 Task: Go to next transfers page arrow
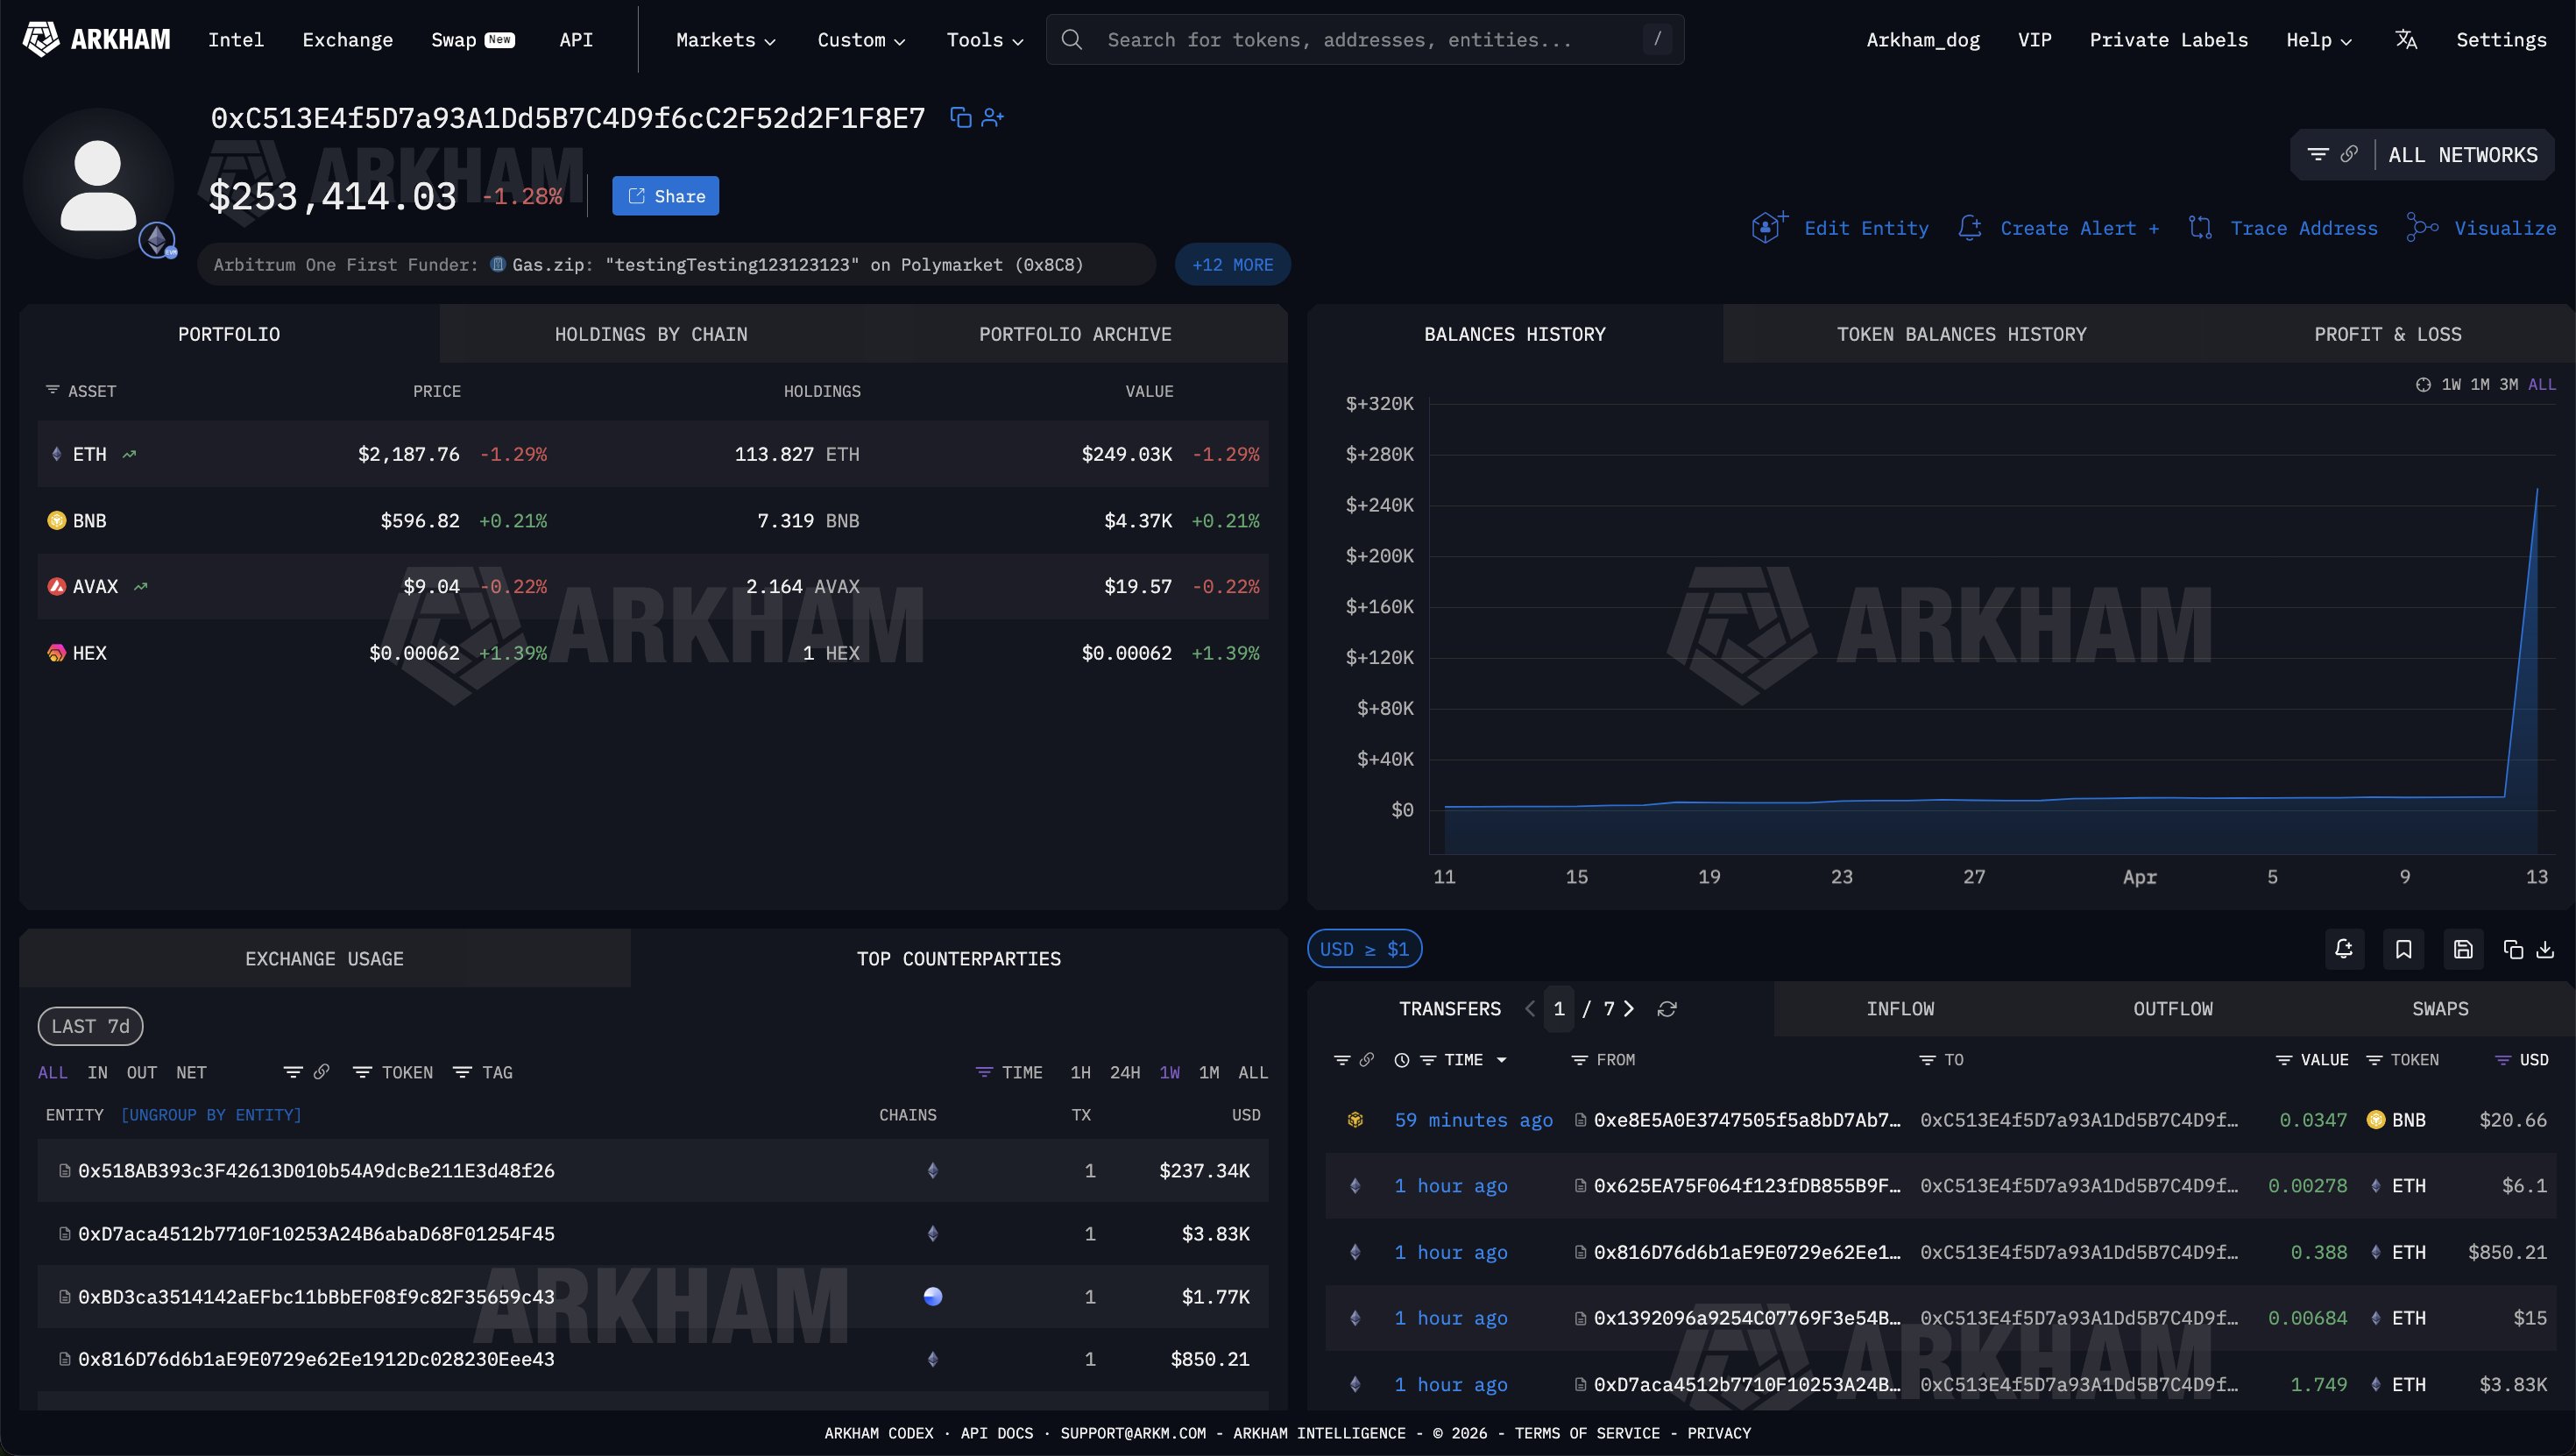1629,1009
